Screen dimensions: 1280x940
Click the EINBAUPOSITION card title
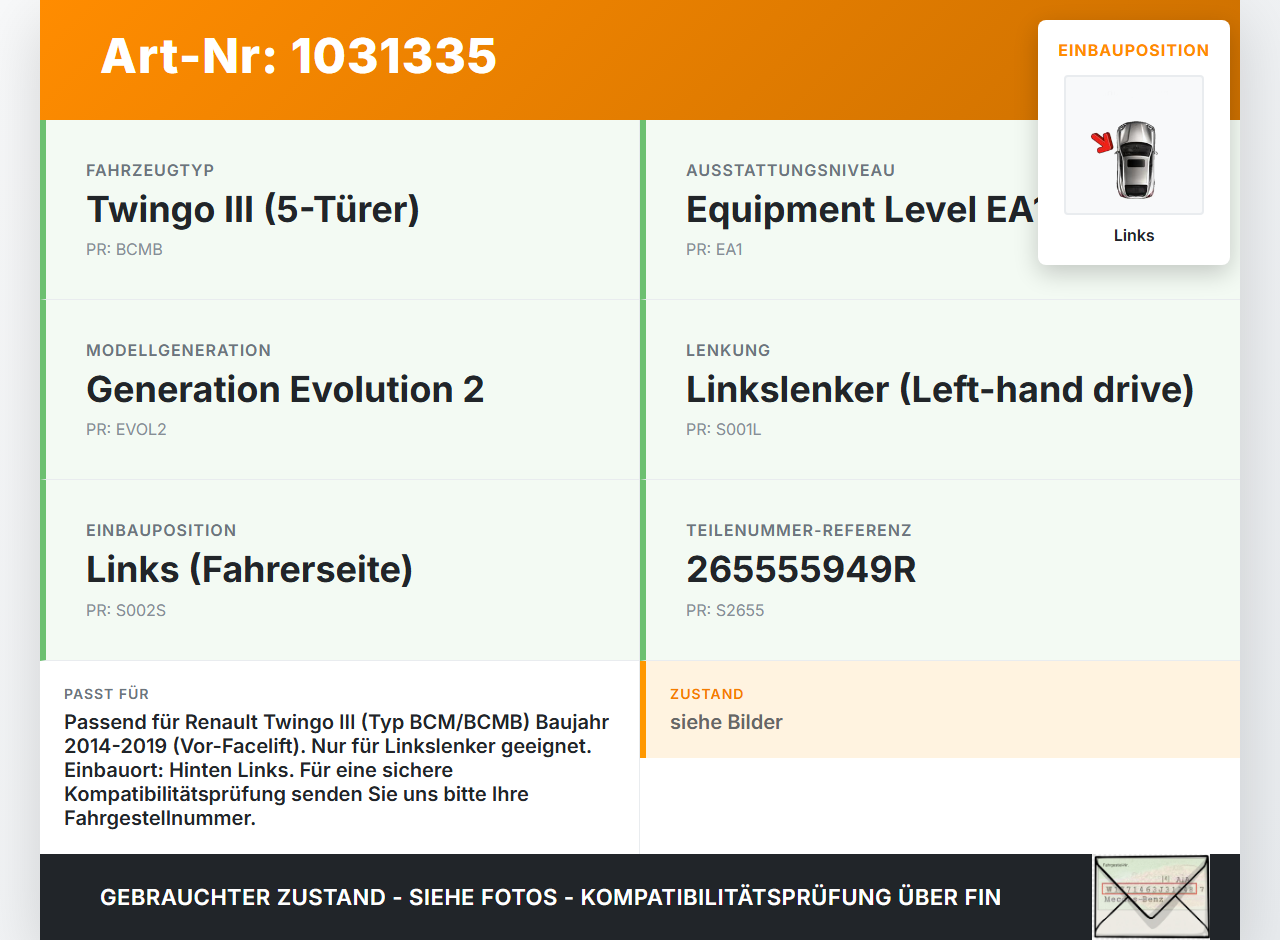pos(1134,50)
